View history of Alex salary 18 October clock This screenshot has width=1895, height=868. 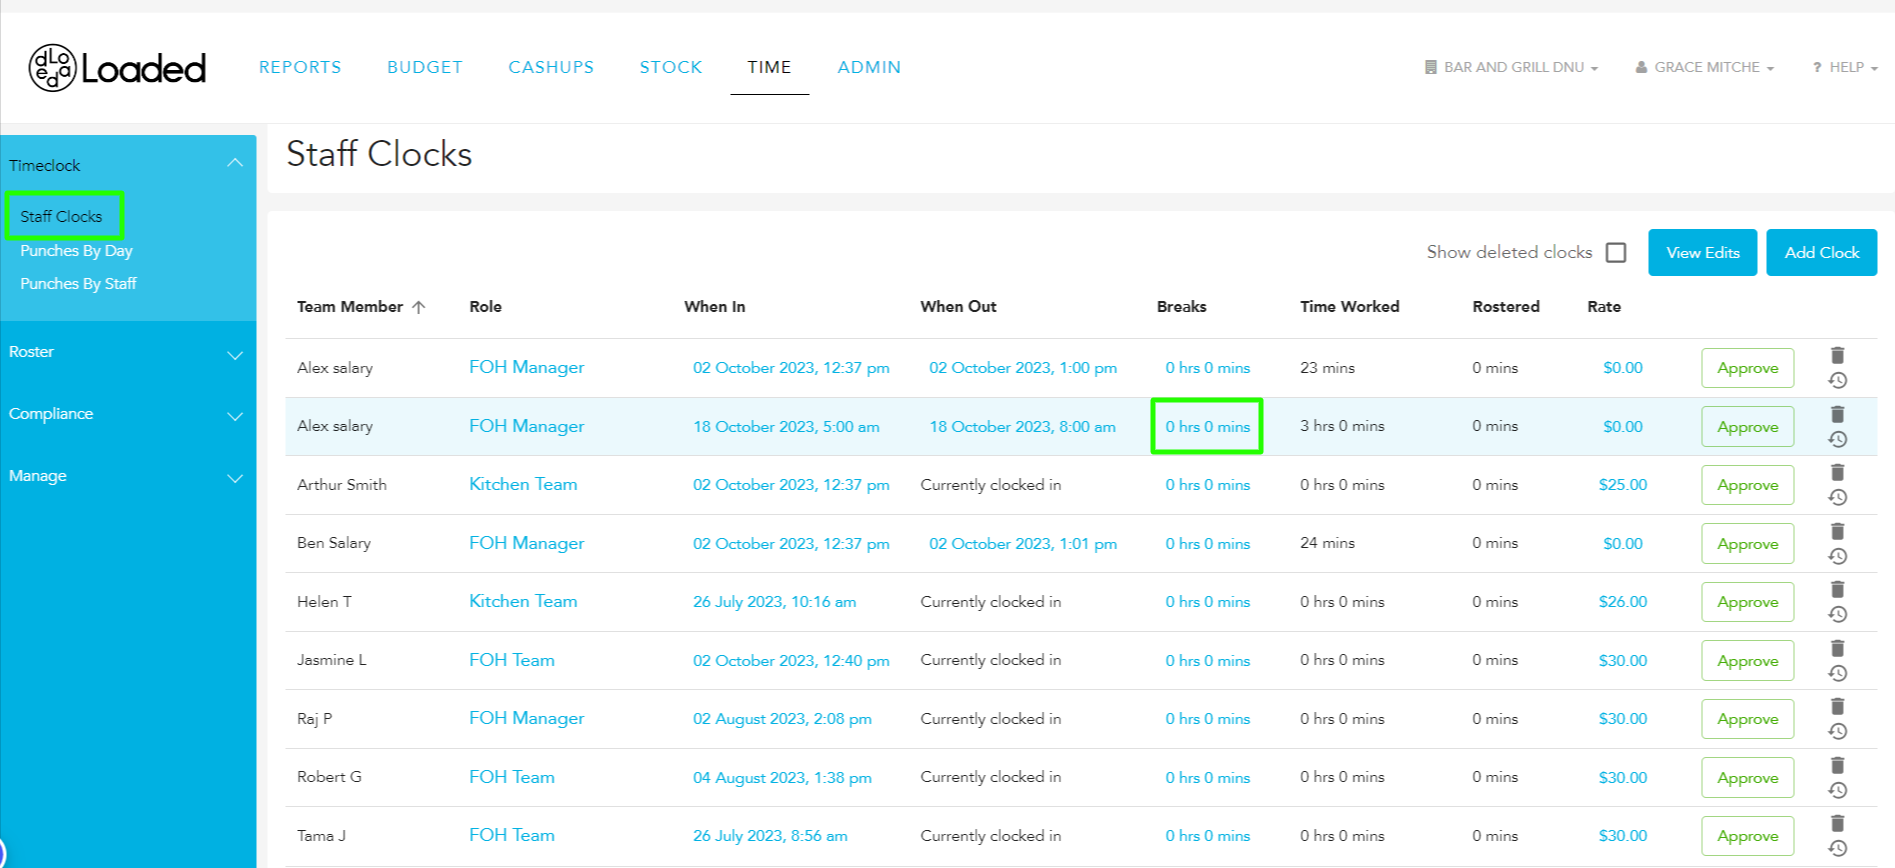pyautogui.click(x=1837, y=439)
